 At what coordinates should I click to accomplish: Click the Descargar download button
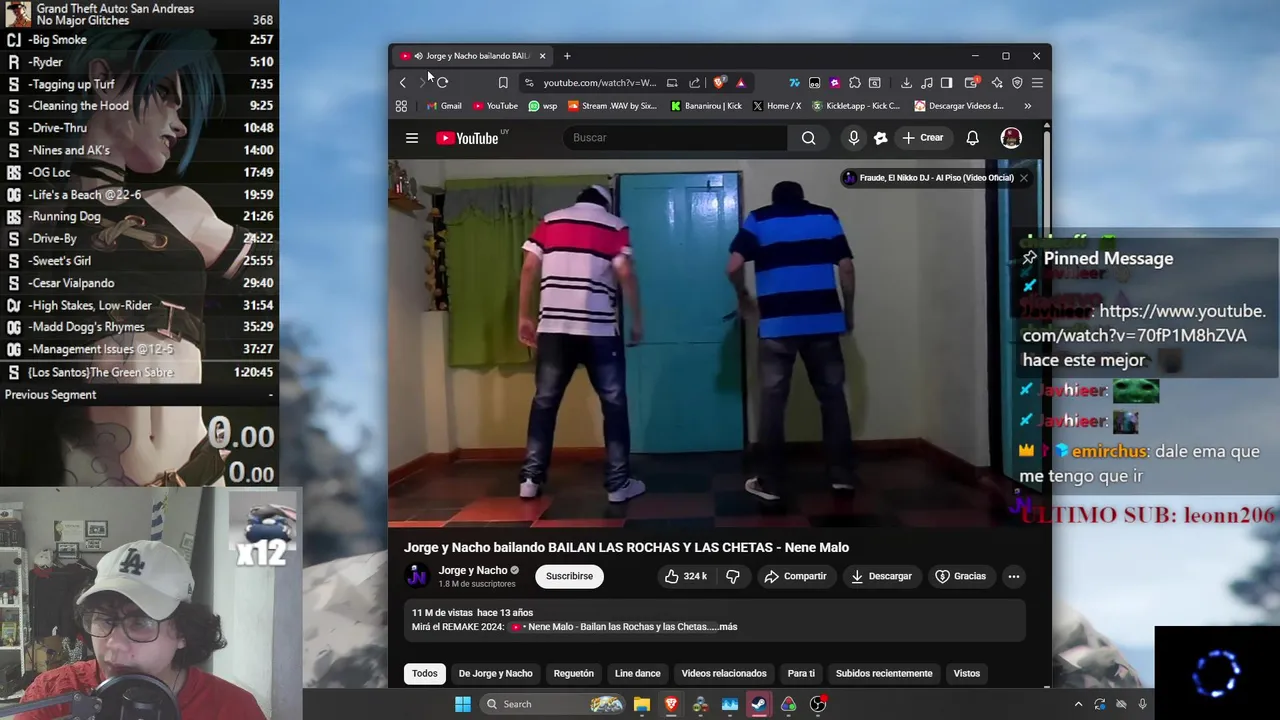tap(881, 576)
